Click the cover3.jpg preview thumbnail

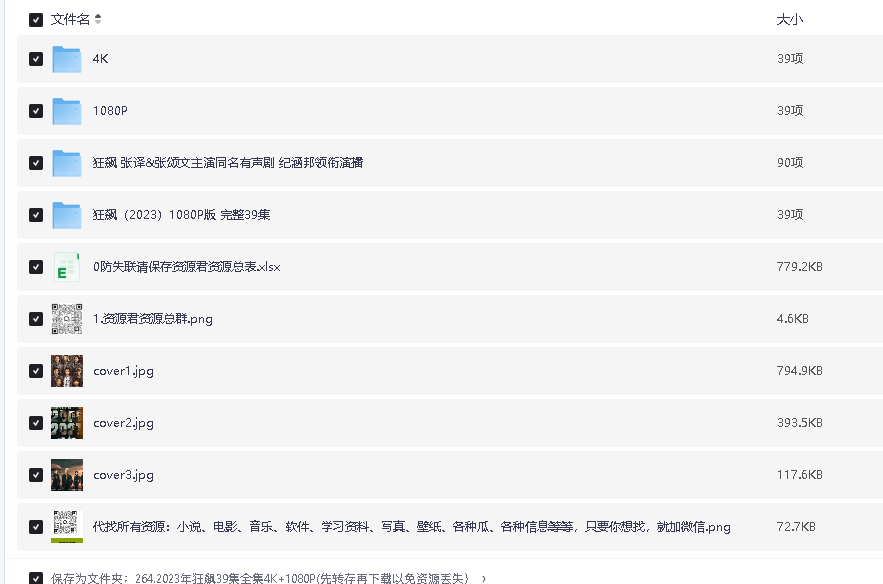(66, 474)
